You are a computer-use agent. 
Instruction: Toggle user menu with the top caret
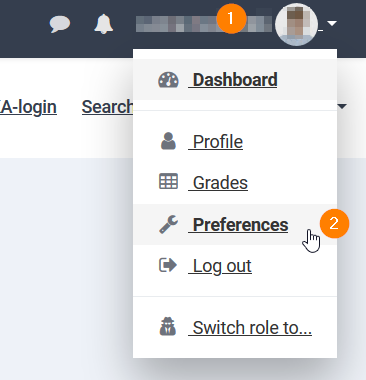pos(332,23)
